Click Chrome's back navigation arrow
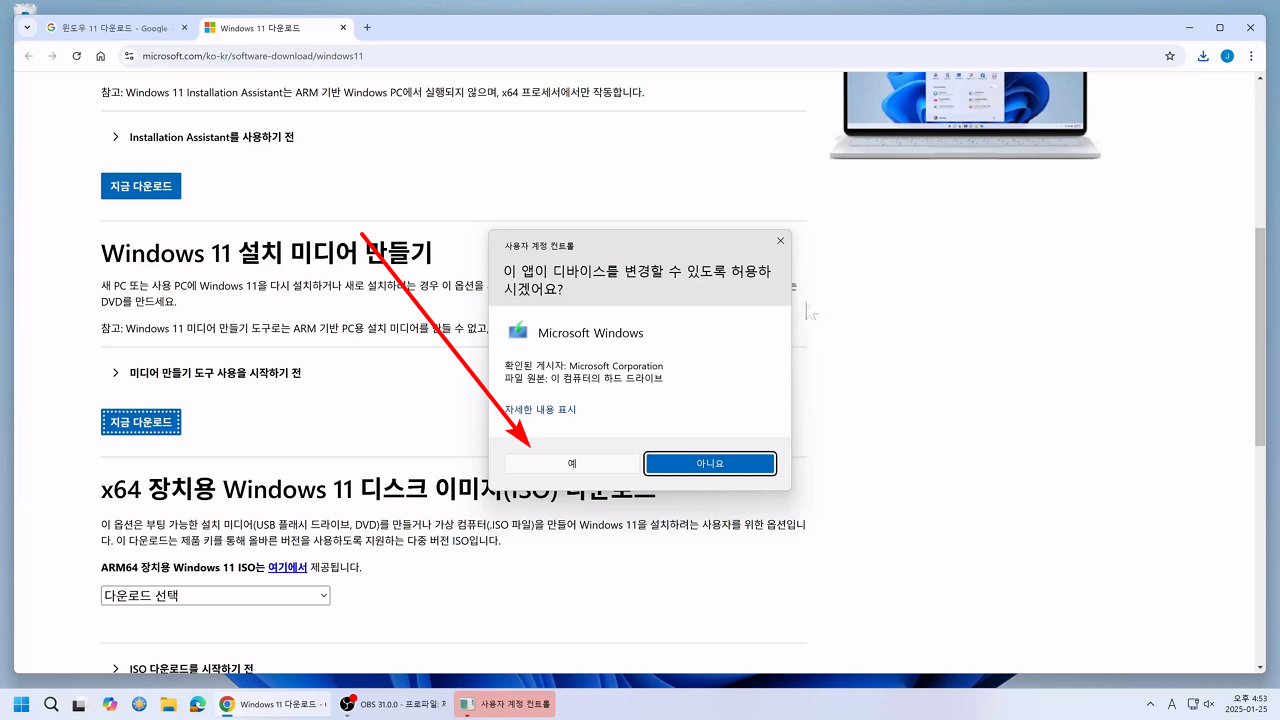This screenshot has height=720, width=1280. [x=28, y=56]
